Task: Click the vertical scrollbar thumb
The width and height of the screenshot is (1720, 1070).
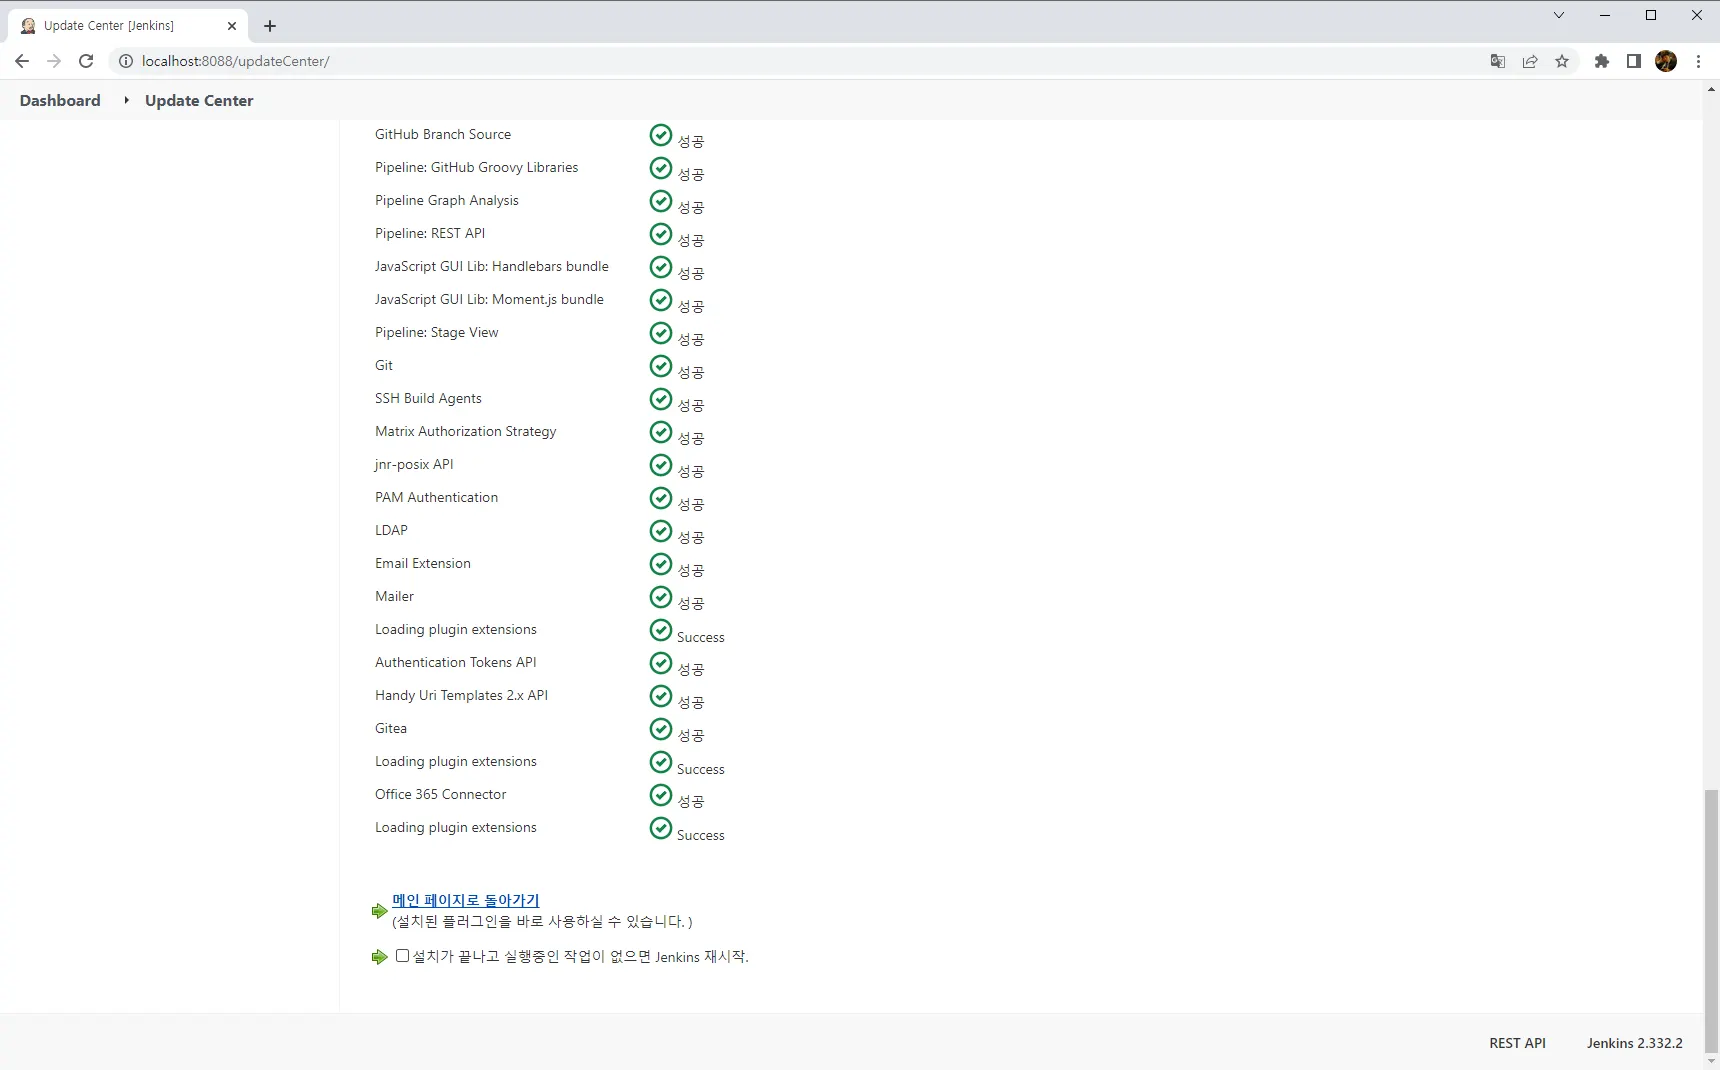Action: click(1712, 920)
